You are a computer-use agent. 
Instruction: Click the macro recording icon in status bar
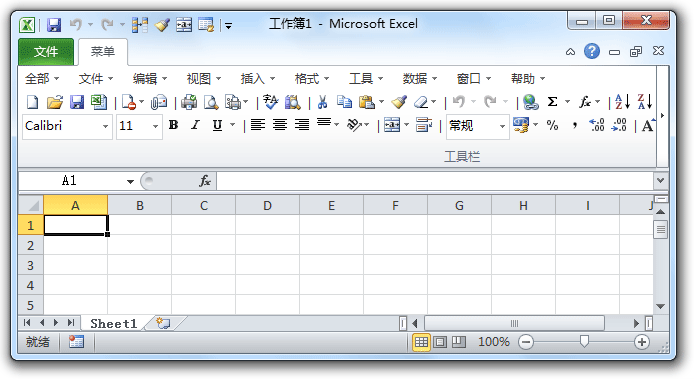coord(76,341)
